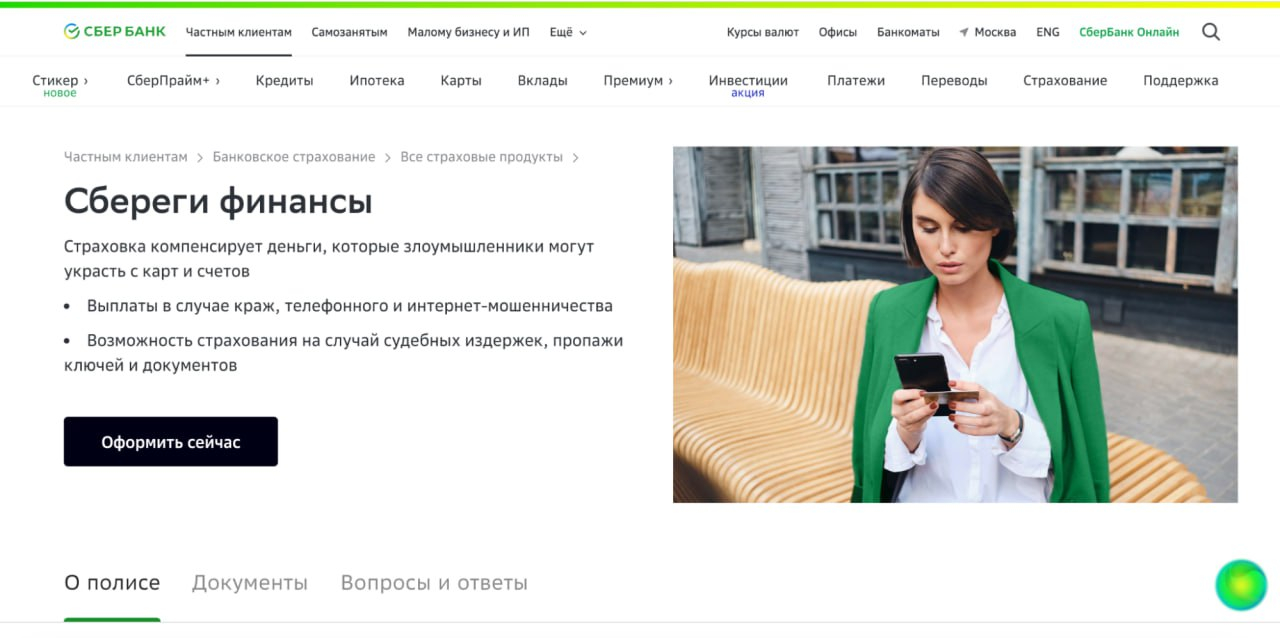Viewport: 1280px width, 638px height.
Task: Select Самозанятым in top menu
Action: pos(349,32)
